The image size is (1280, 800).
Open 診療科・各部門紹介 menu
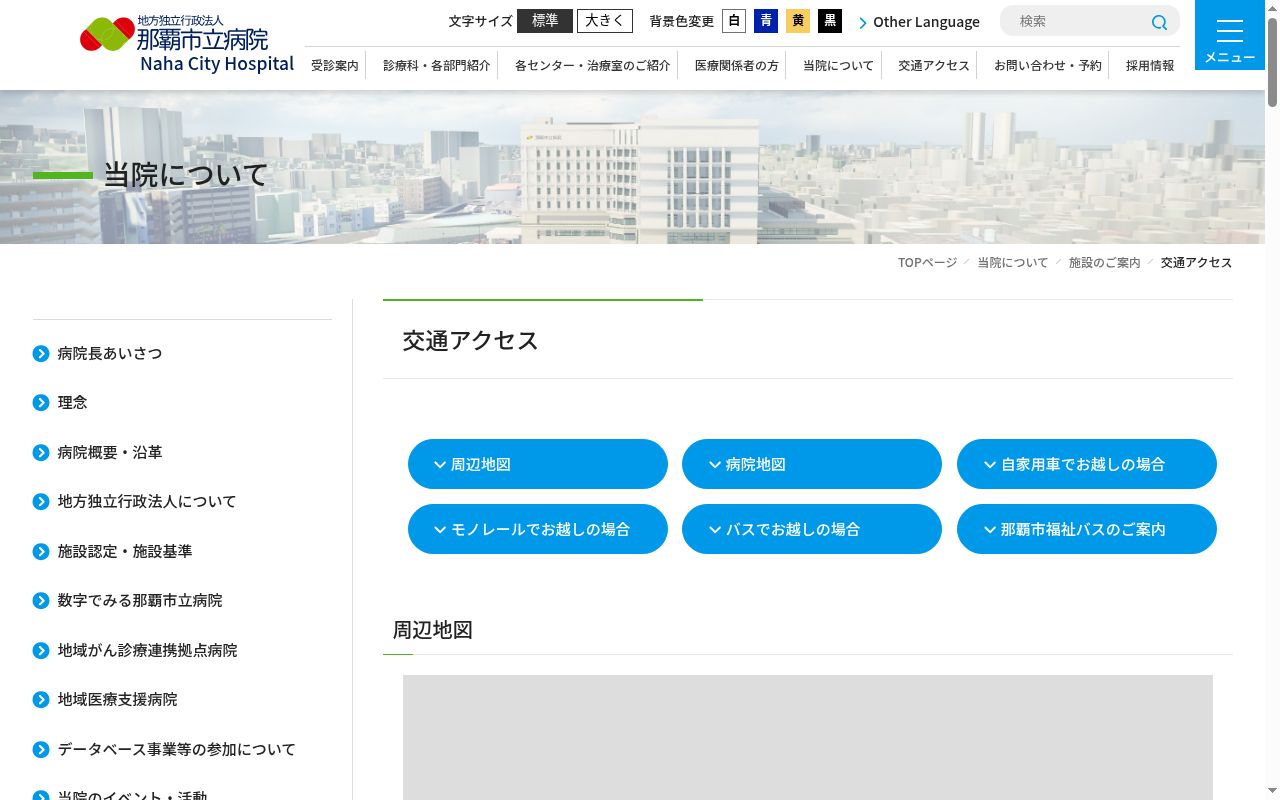437,65
